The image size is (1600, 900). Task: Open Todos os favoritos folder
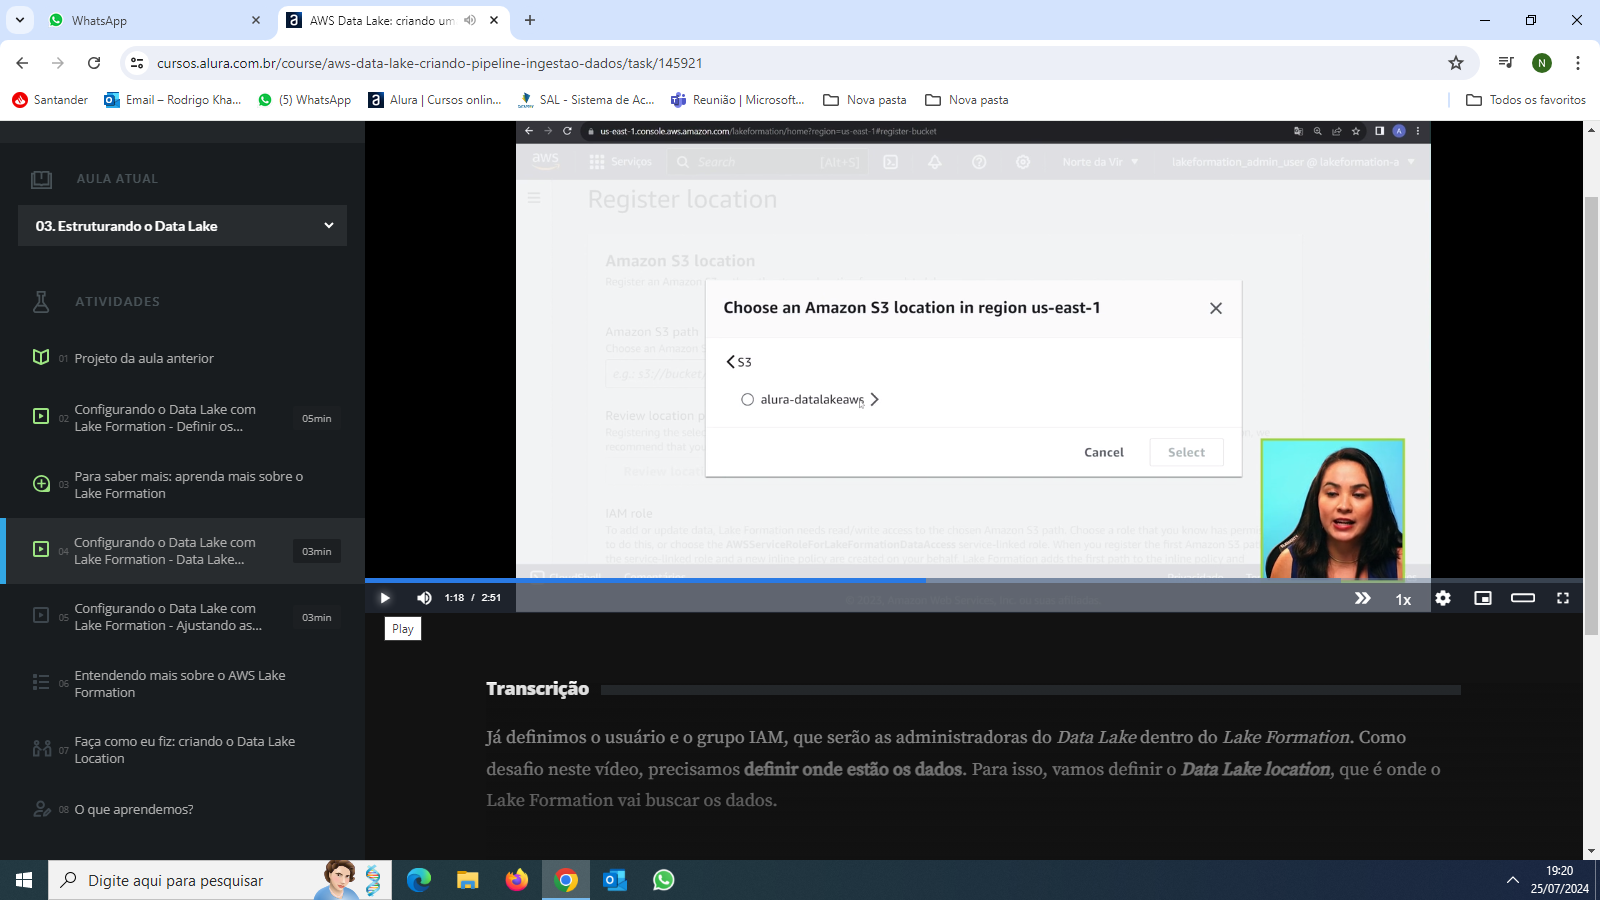point(1526,100)
